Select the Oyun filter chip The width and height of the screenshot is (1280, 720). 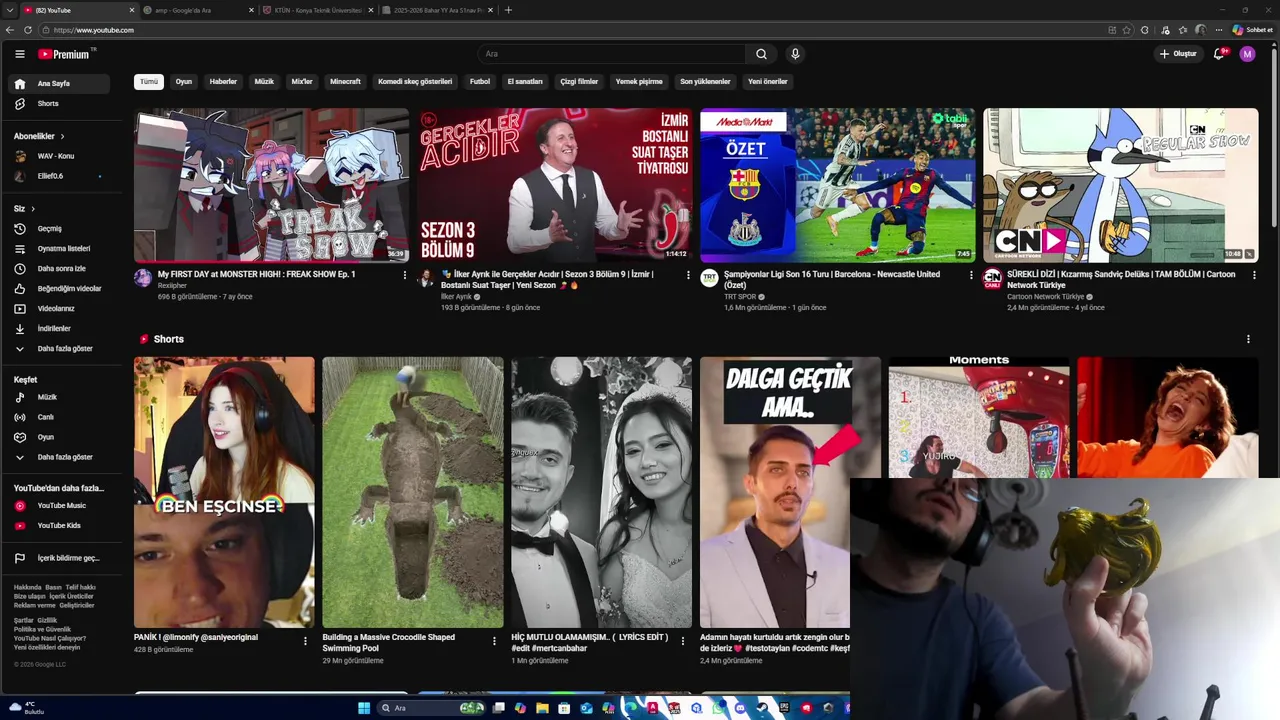pyautogui.click(x=184, y=82)
